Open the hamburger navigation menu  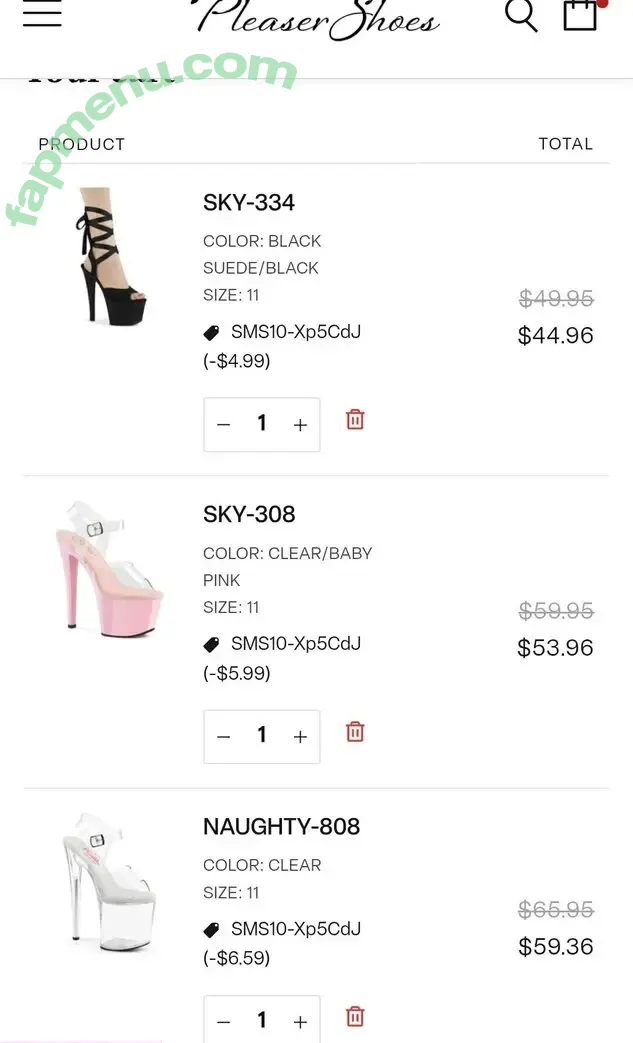tap(42, 14)
